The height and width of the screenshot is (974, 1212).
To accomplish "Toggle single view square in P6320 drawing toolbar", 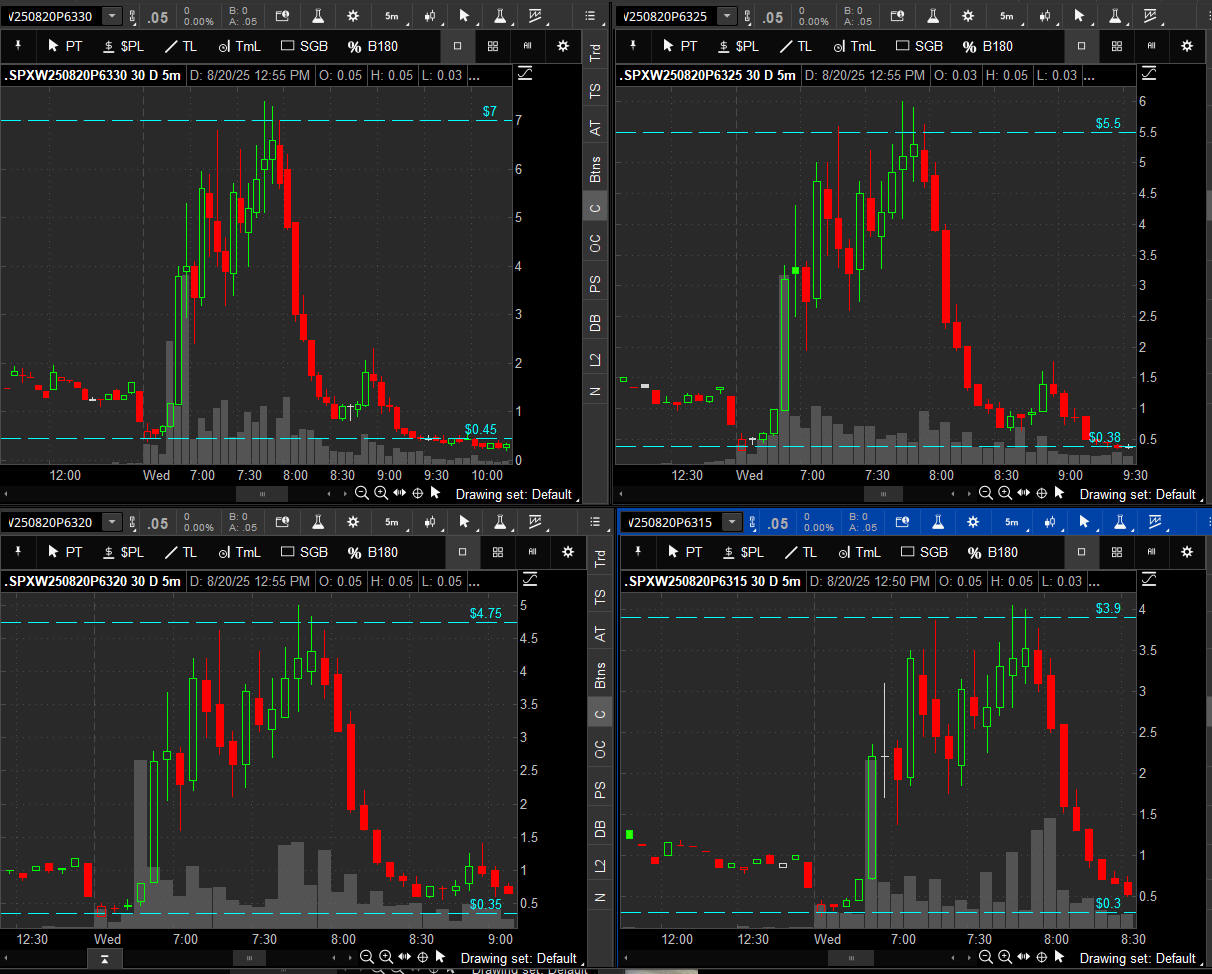I will click(462, 552).
